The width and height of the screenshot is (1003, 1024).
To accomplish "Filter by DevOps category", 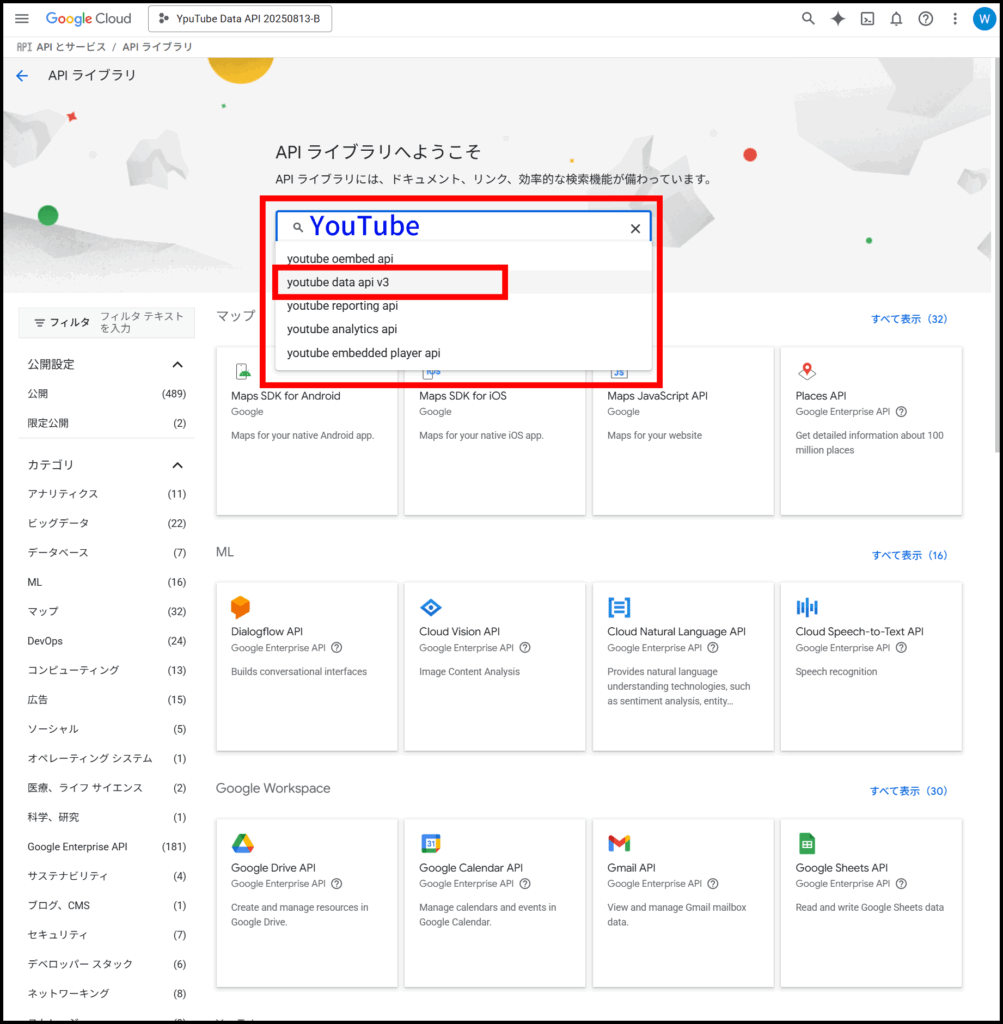I will point(106,641).
